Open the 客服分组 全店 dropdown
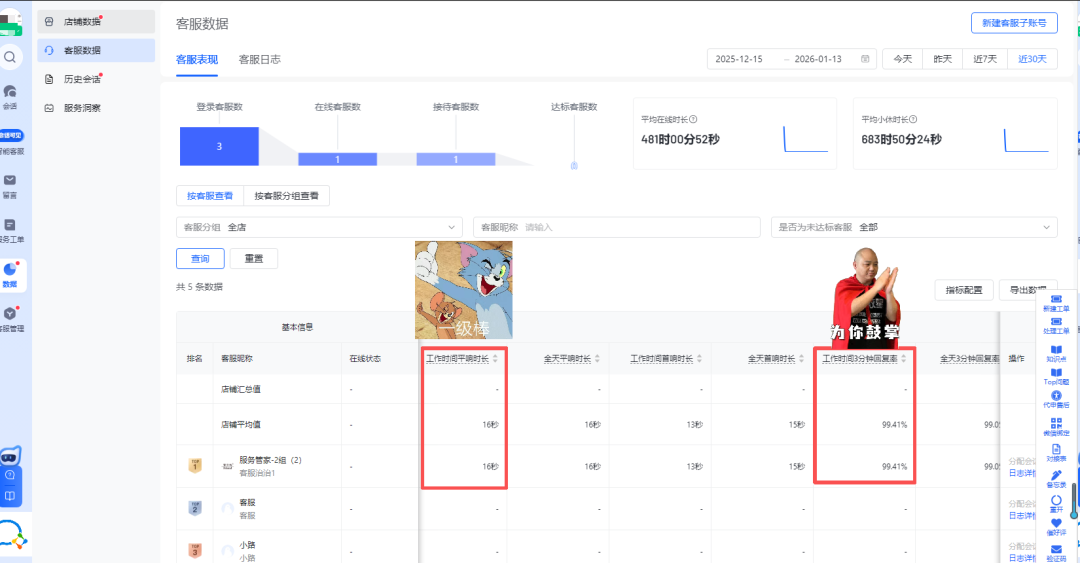Viewport: 1080px width, 563px height. (320, 227)
